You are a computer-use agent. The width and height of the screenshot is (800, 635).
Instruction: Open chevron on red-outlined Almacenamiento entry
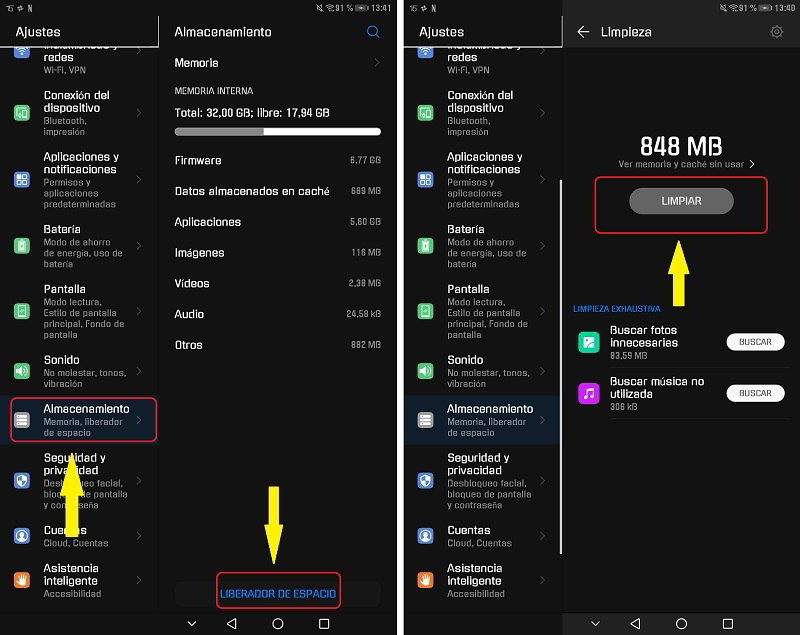tap(139, 420)
